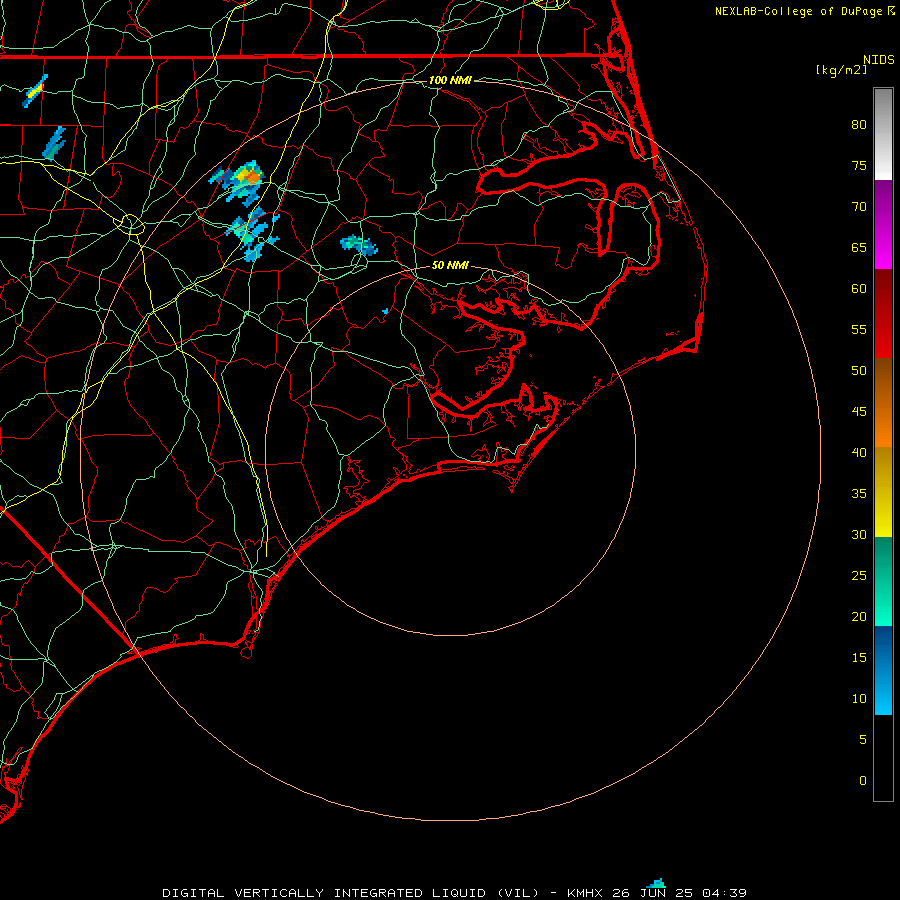This screenshot has height=900, width=900.
Task: Select the 60 value on the VIL scale
Action: click(x=859, y=289)
